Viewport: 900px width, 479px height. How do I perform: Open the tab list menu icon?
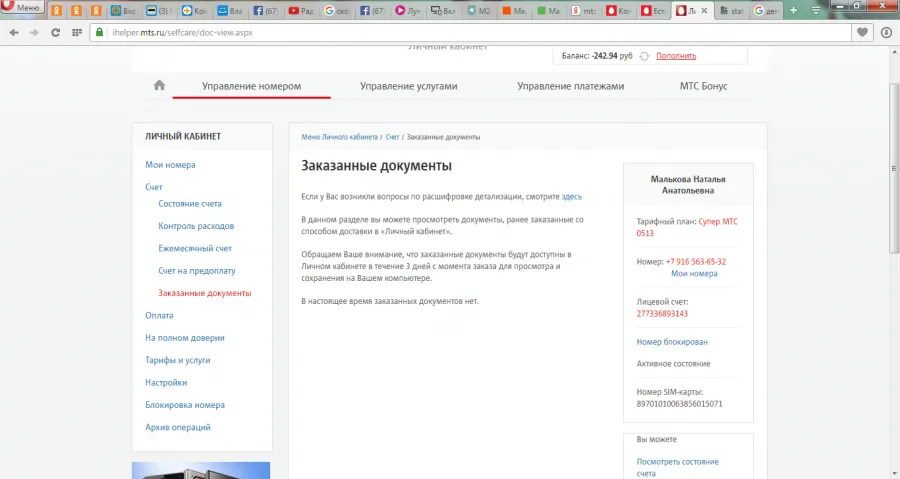pyautogui.click(x=816, y=10)
